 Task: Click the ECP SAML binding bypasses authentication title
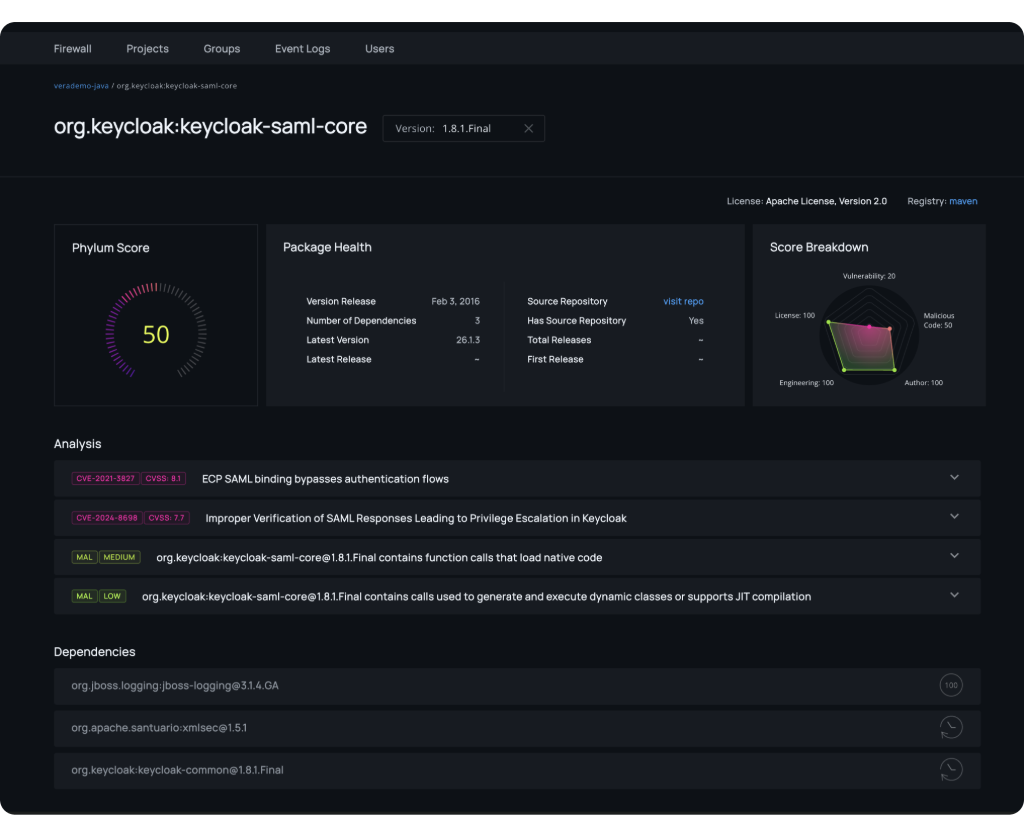click(325, 479)
